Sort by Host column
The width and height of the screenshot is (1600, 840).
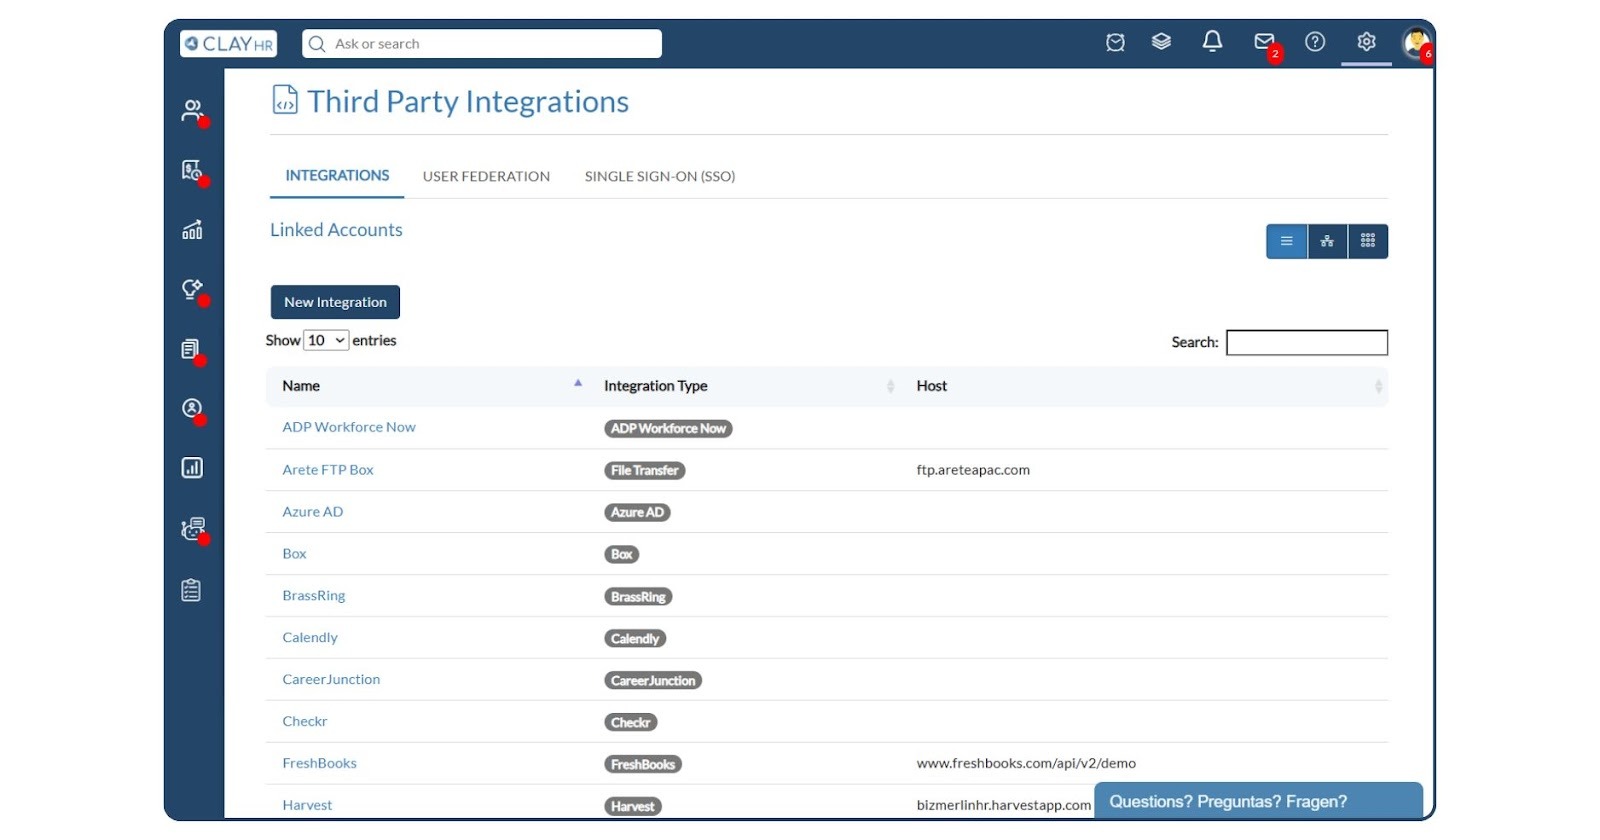point(1146,386)
